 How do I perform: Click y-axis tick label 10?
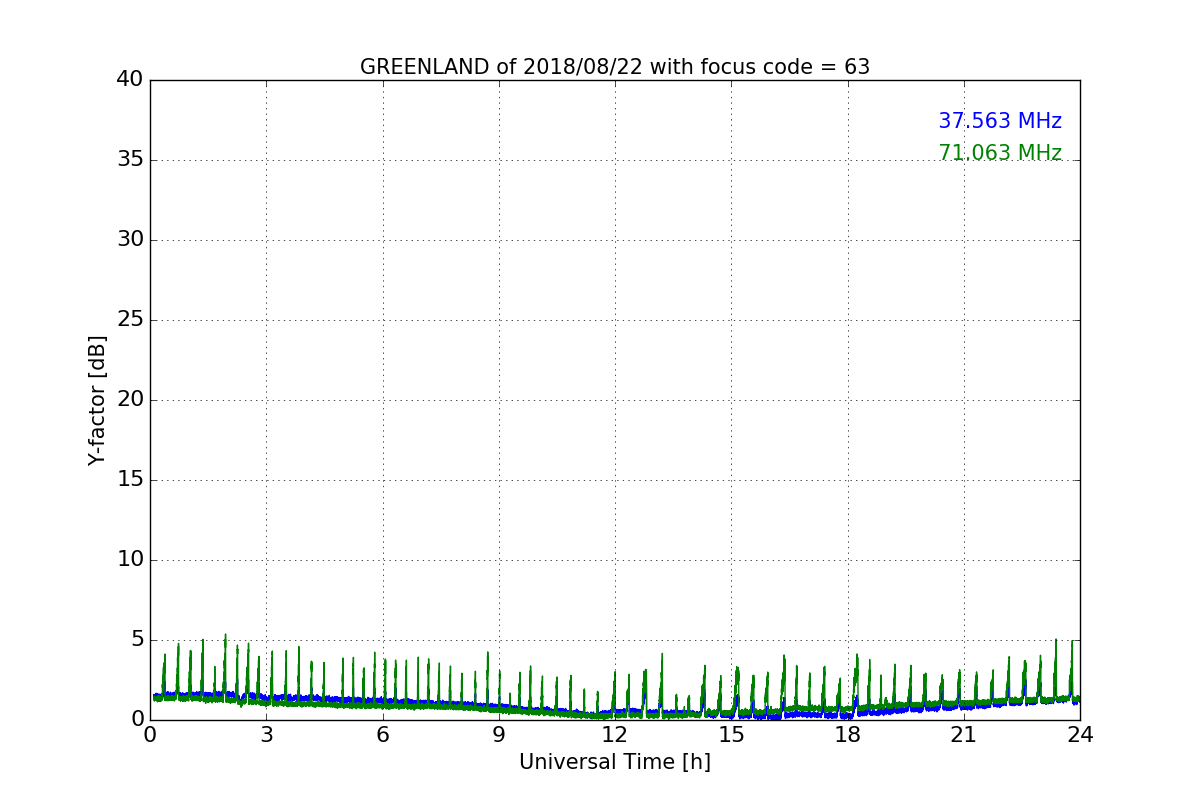130,559
